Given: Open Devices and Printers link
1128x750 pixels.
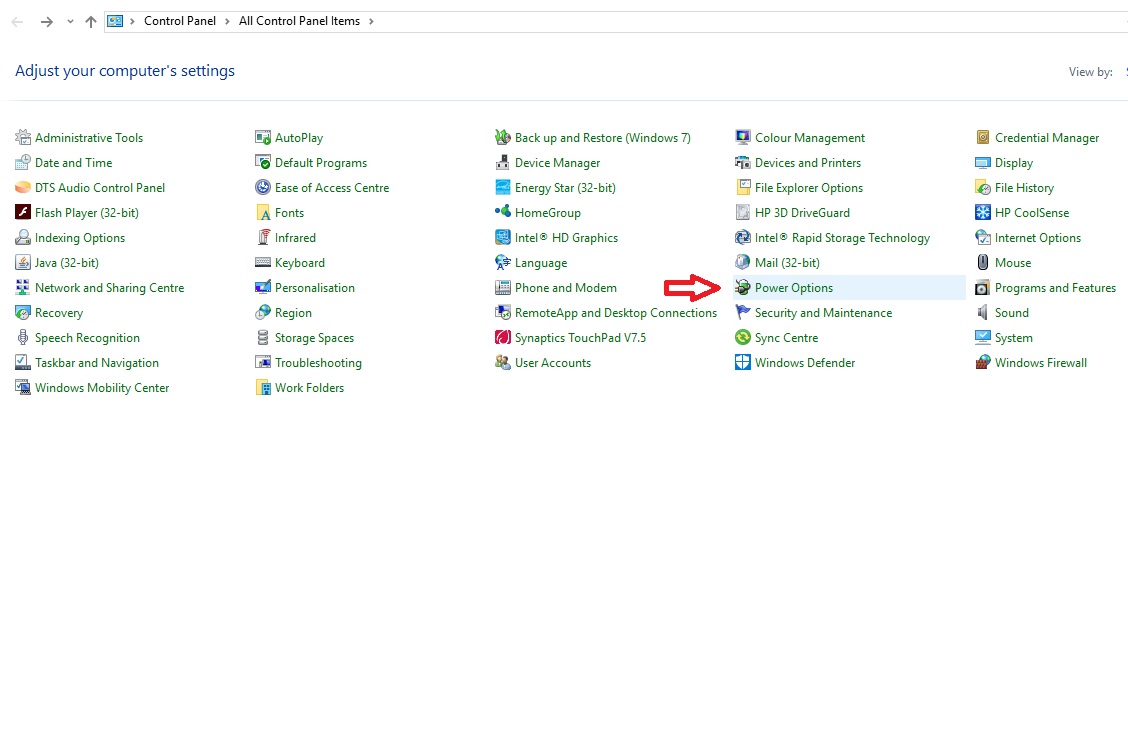Looking at the screenshot, I should pyautogui.click(x=808, y=163).
